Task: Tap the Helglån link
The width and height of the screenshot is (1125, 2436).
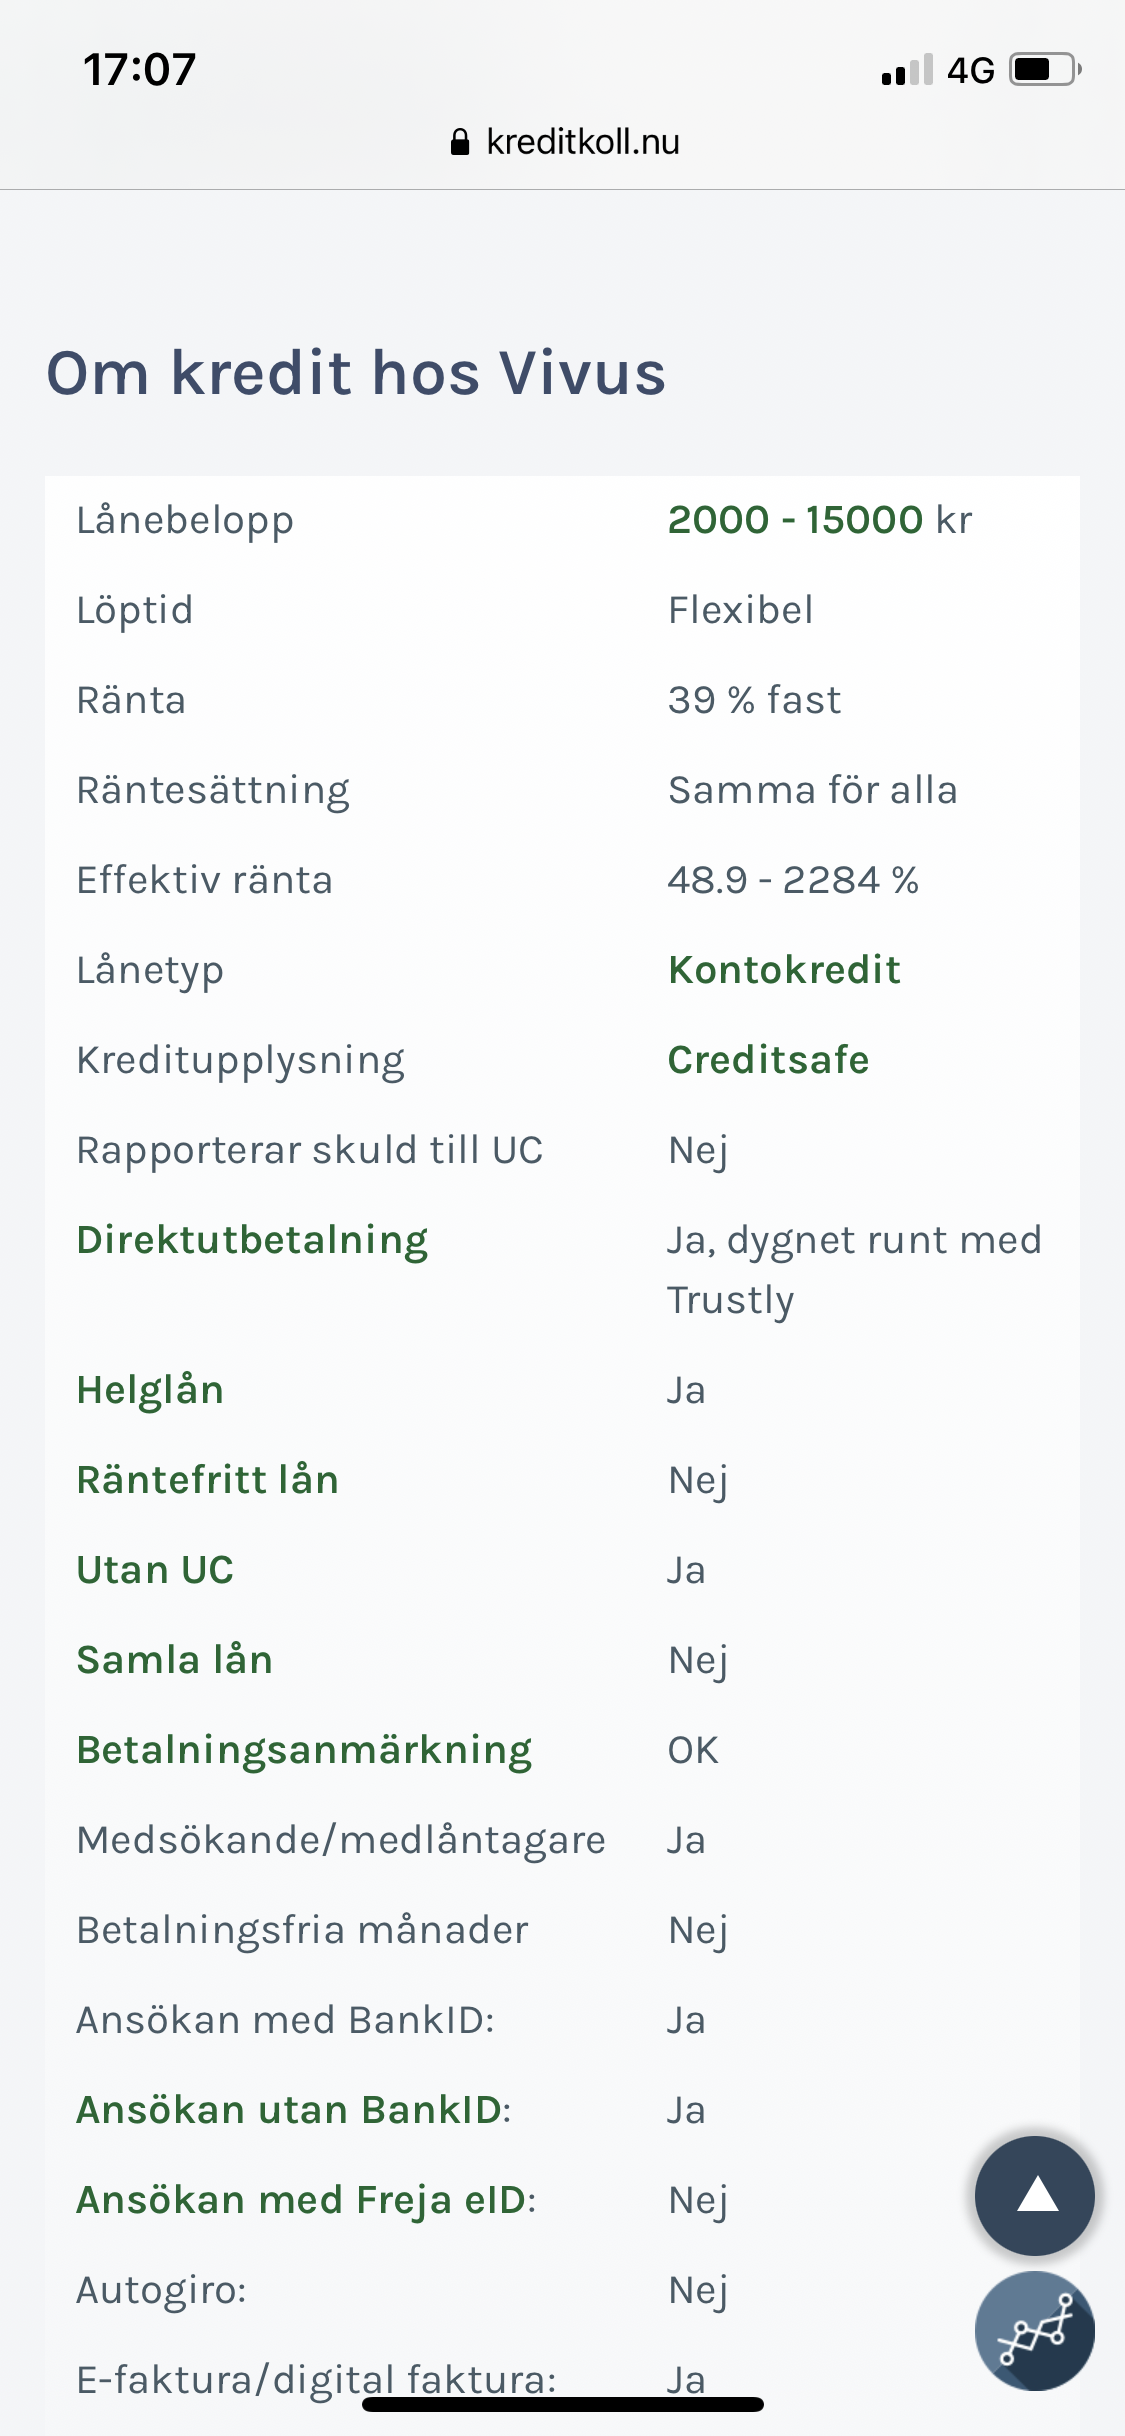Action: pyautogui.click(x=150, y=1390)
